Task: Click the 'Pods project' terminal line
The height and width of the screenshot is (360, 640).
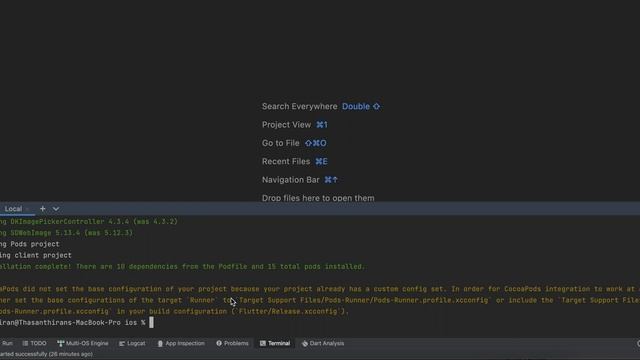Action: click(30, 244)
